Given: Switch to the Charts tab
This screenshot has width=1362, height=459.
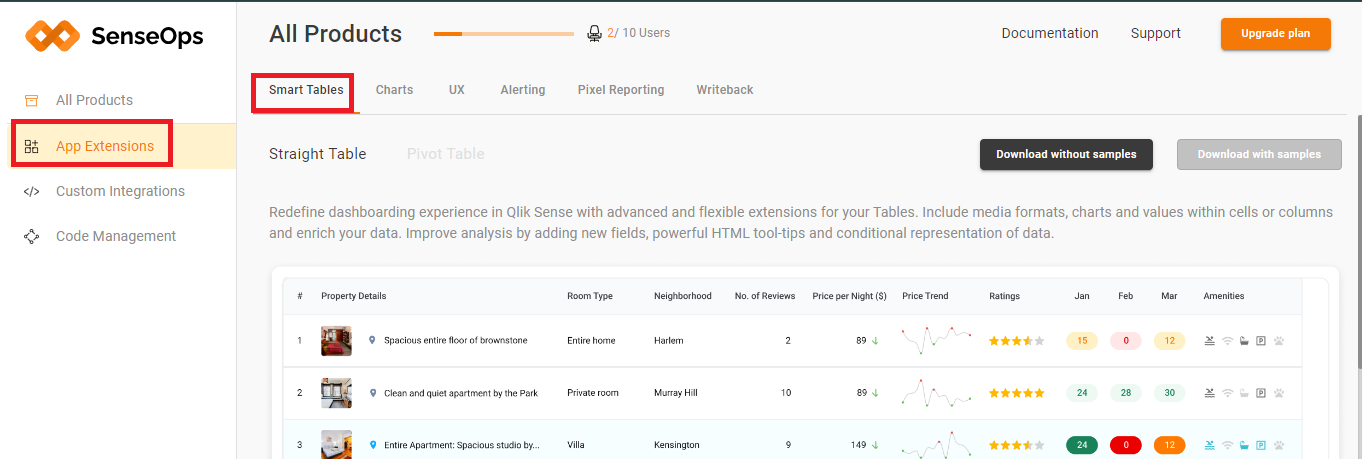Looking at the screenshot, I should tap(394, 90).
